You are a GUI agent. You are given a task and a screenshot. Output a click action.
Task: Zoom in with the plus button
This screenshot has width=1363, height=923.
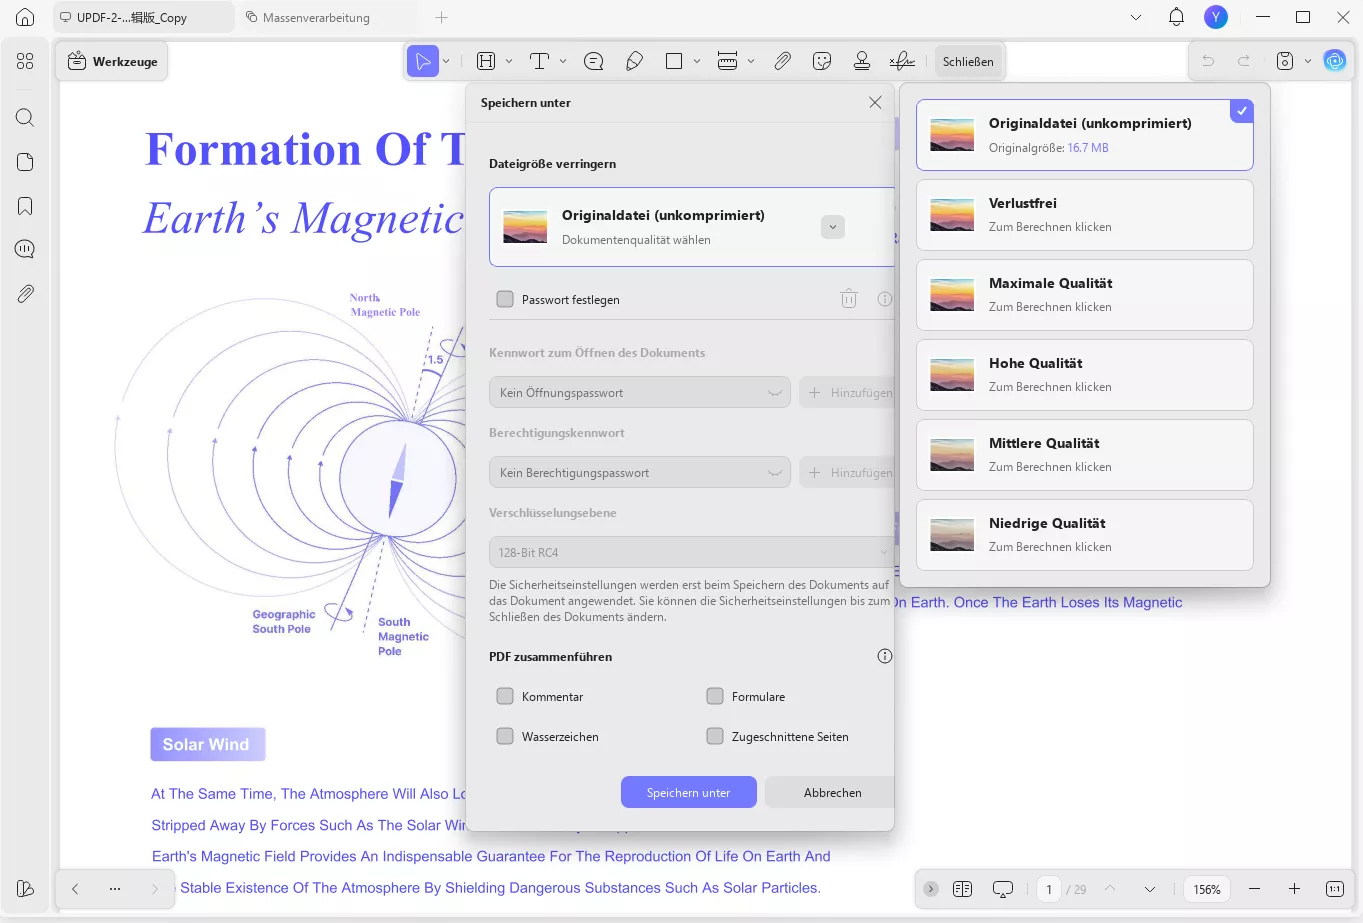coord(1294,889)
